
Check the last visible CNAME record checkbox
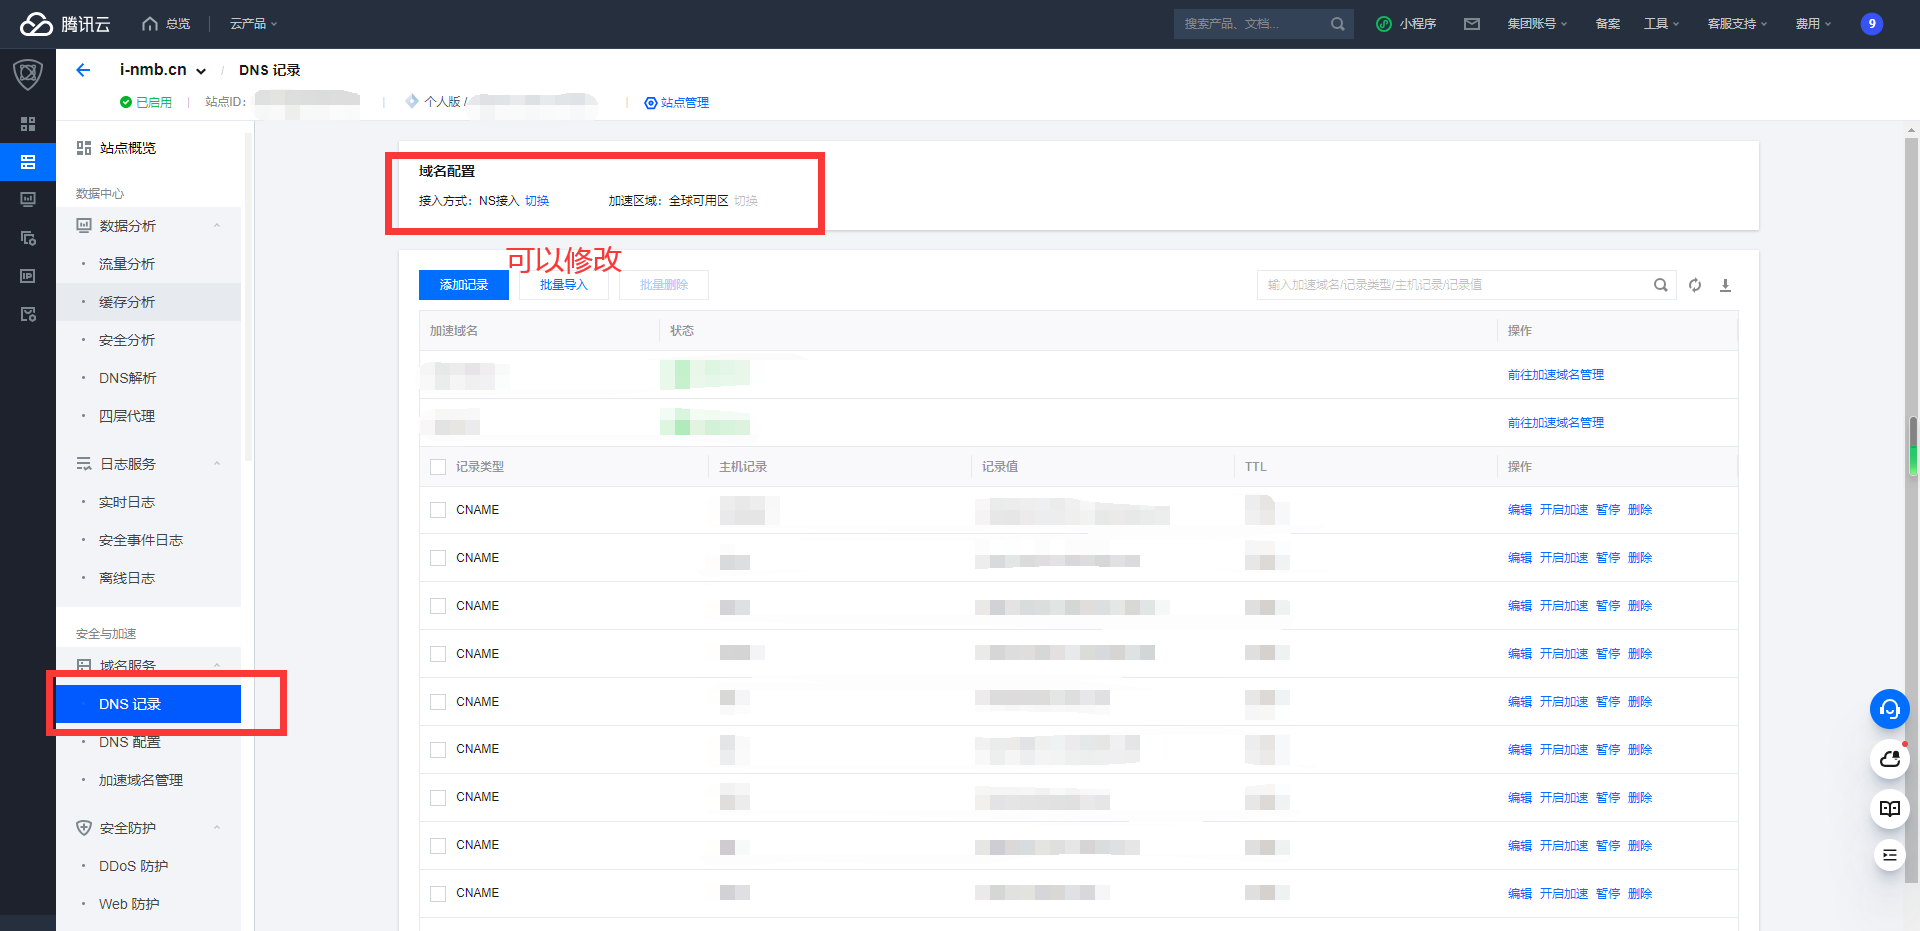(438, 893)
